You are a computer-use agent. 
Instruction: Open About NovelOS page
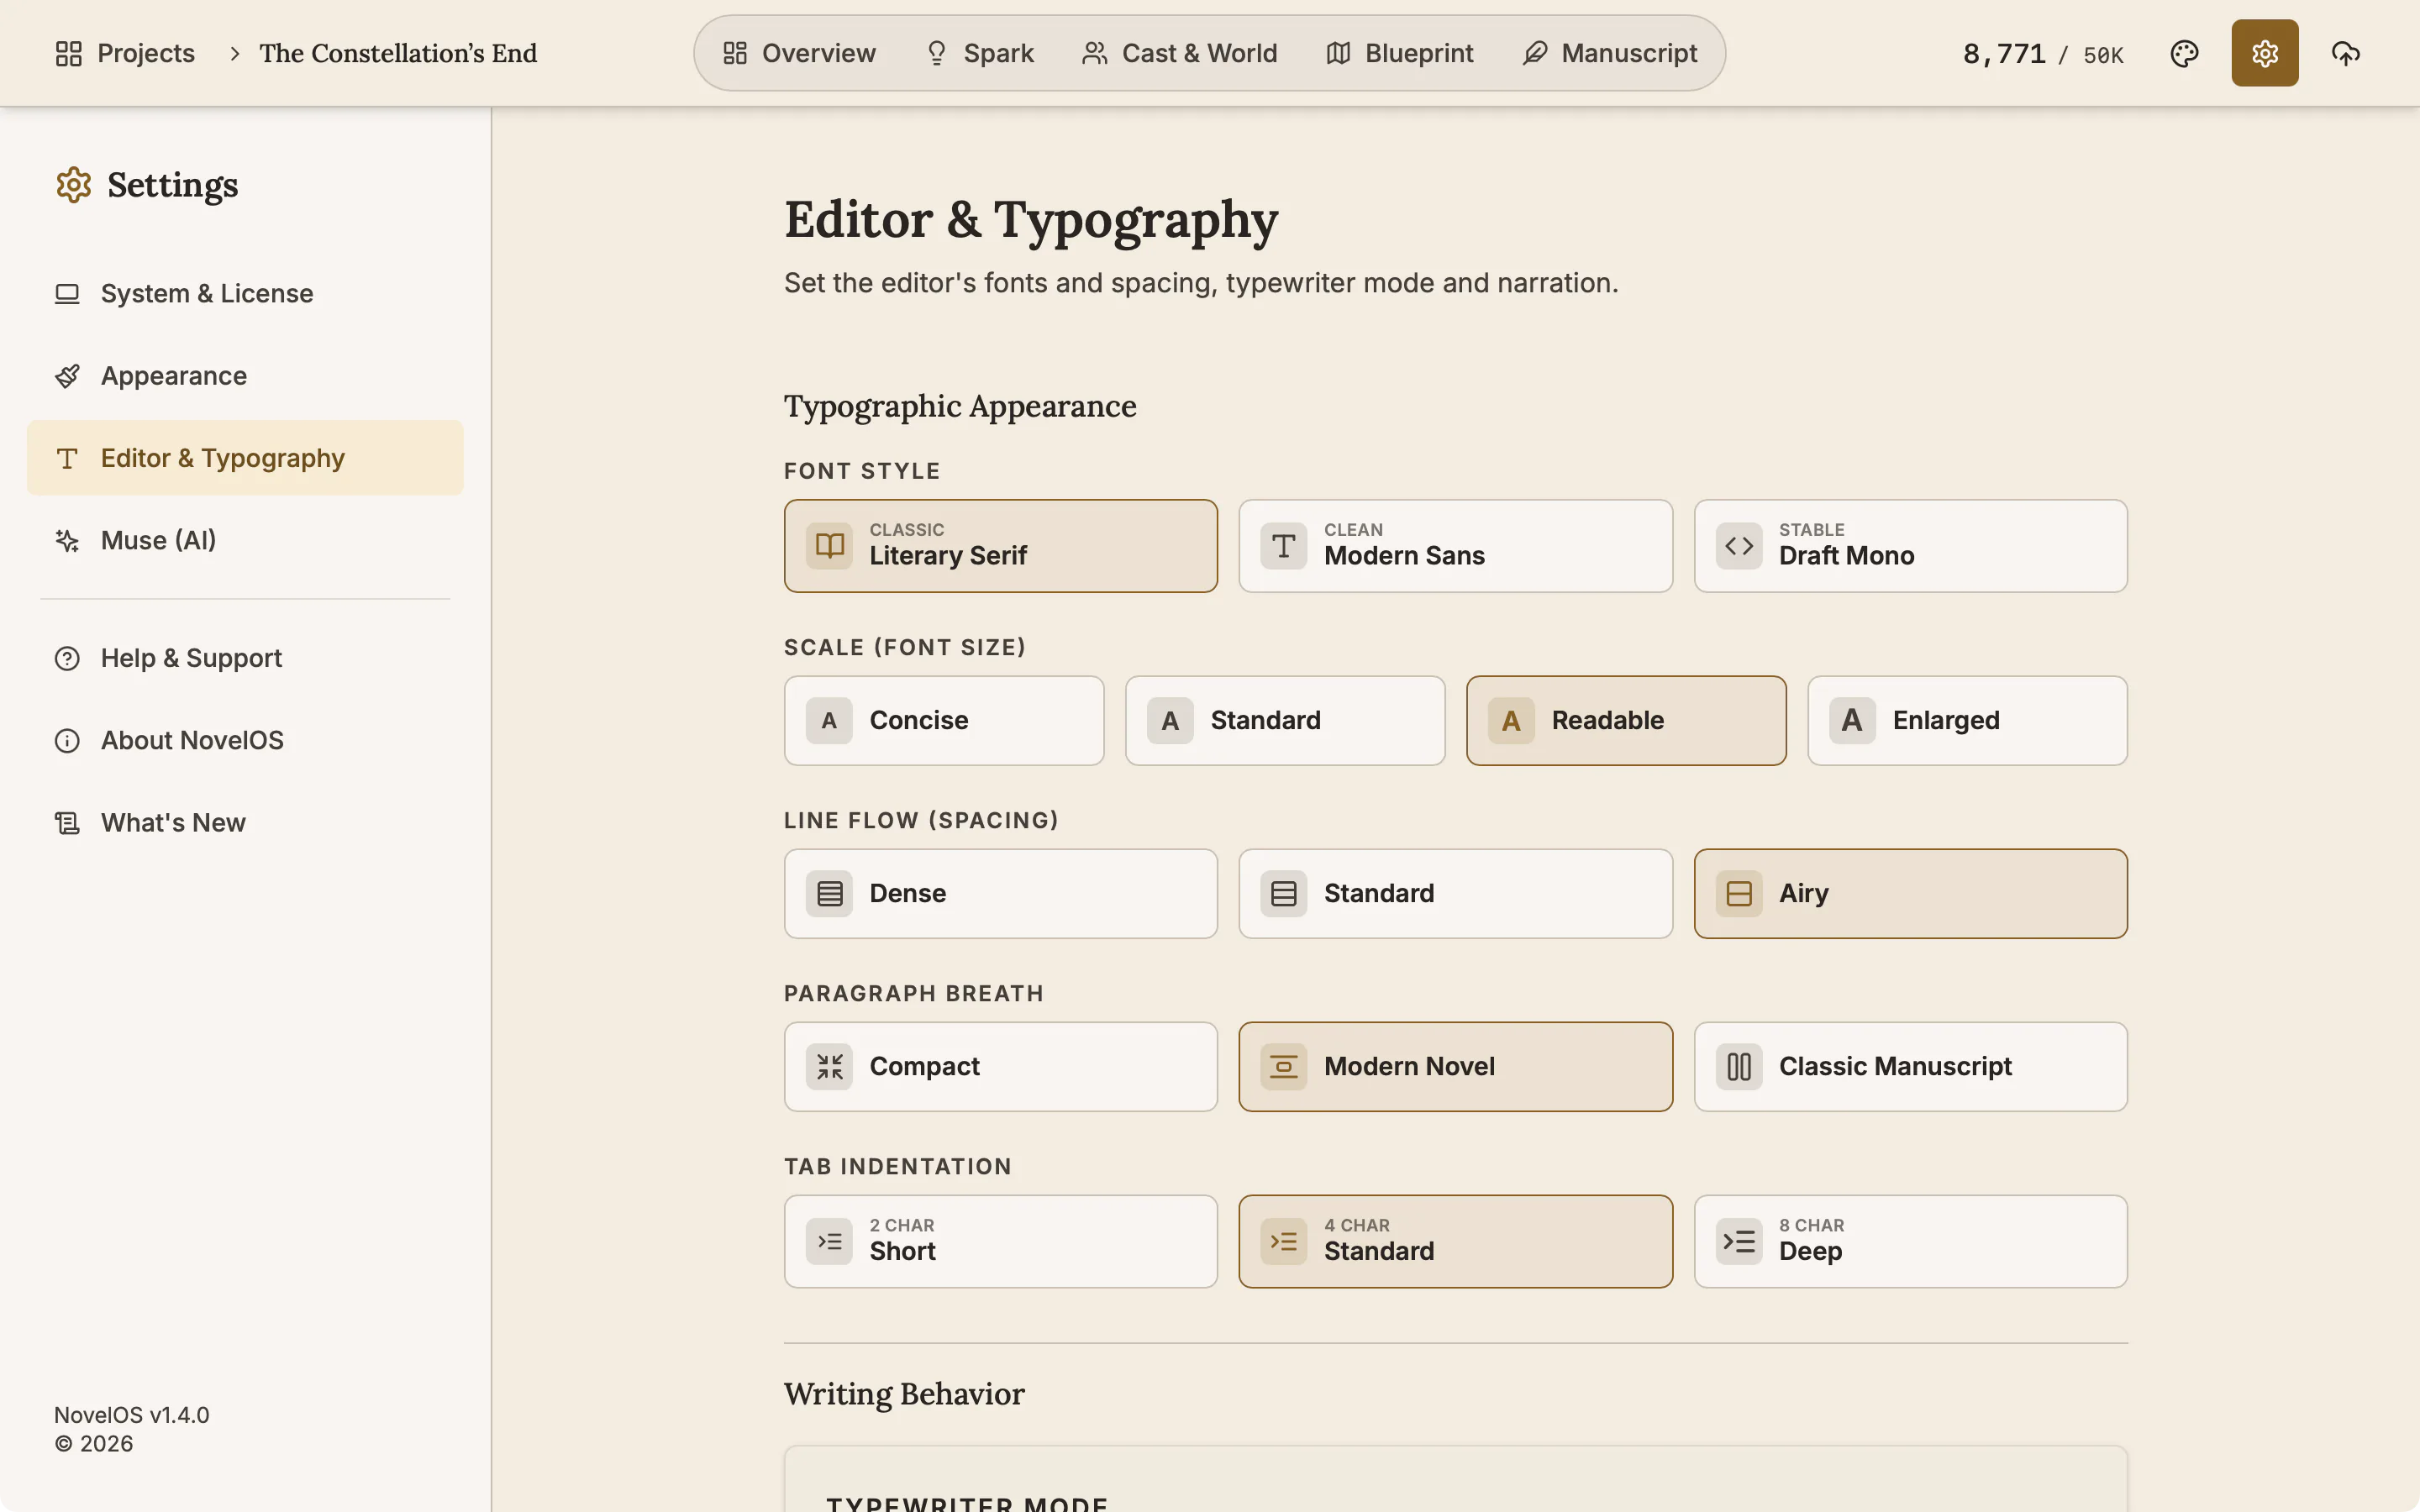point(245,740)
